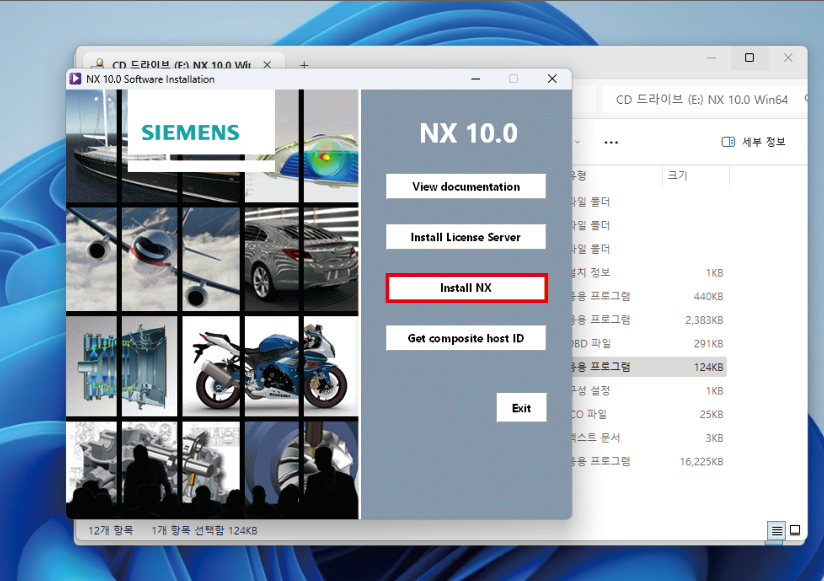Add a new tab in File Explorer
The width and height of the screenshot is (824, 581).
pos(304,65)
